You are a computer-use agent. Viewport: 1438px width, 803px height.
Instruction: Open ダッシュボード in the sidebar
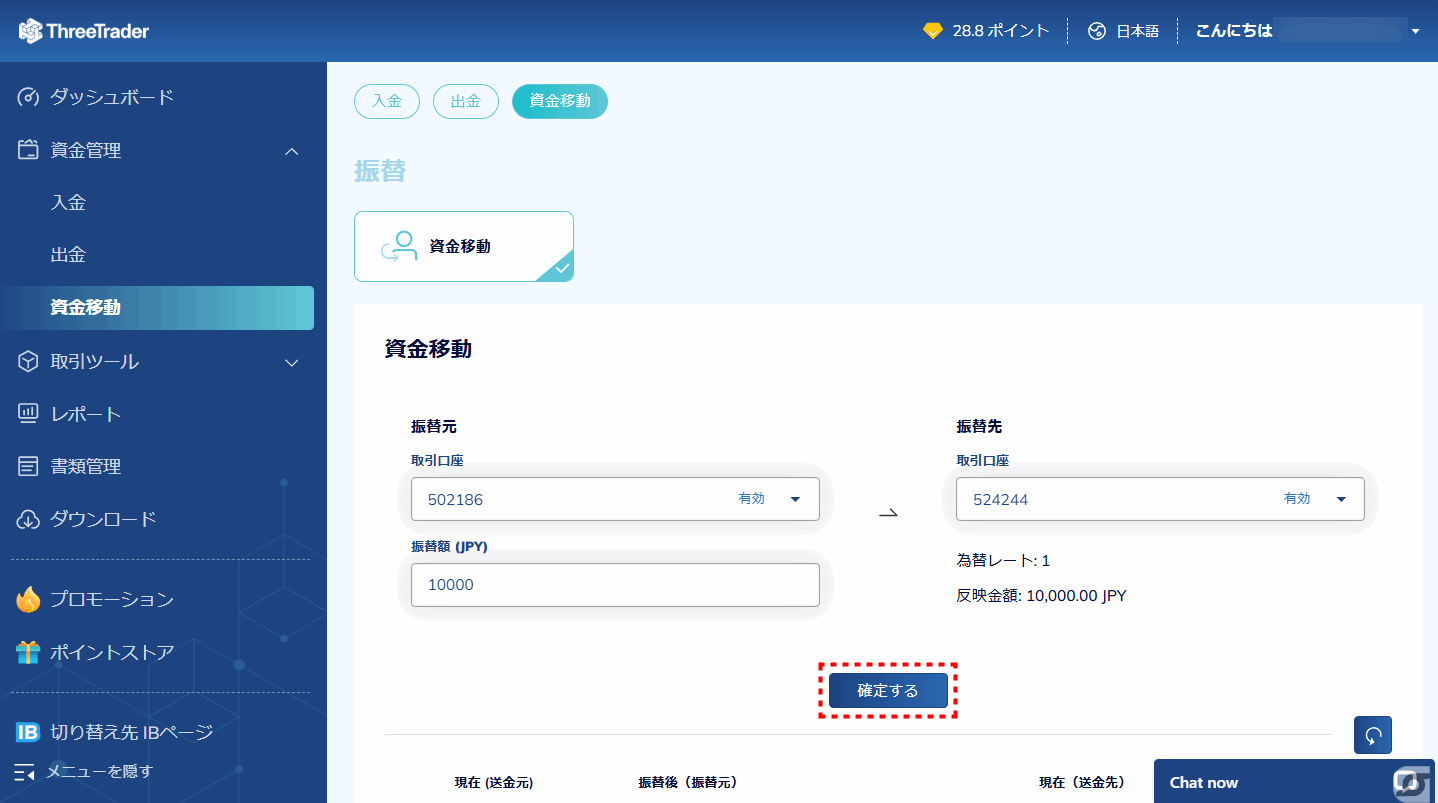pyautogui.click(x=113, y=97)
